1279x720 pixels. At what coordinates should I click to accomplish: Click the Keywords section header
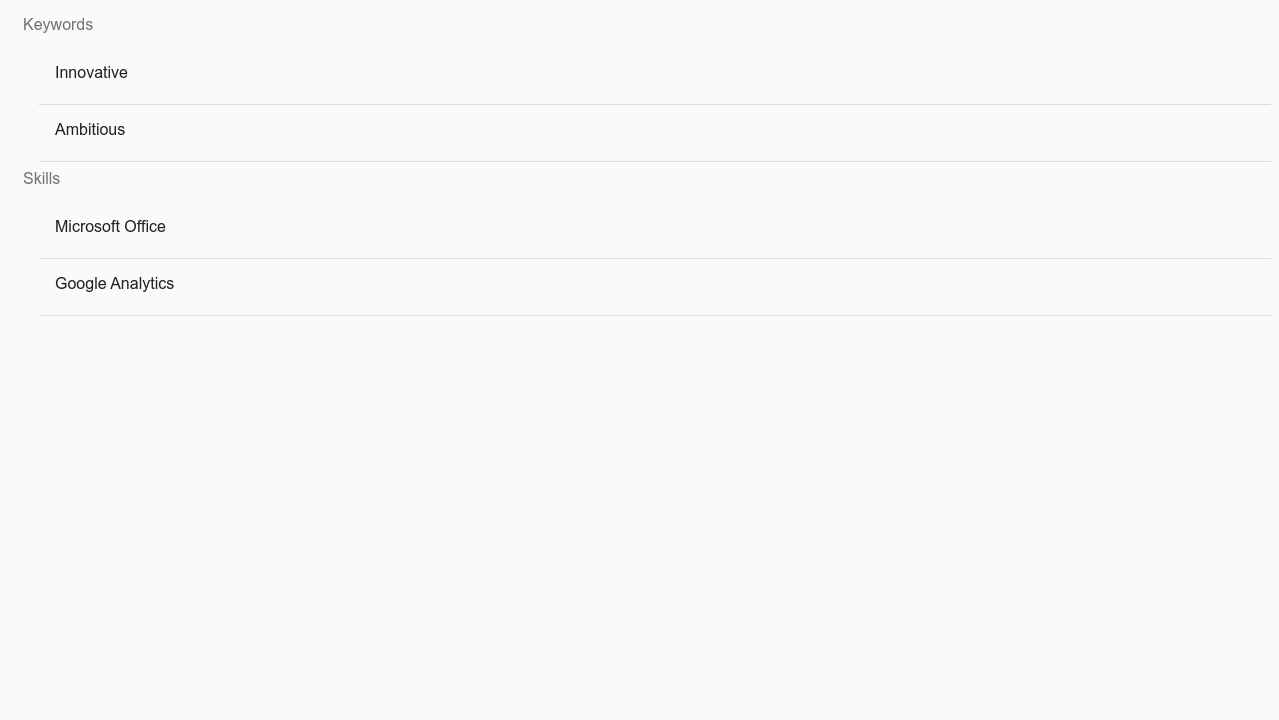click(58, 25)
